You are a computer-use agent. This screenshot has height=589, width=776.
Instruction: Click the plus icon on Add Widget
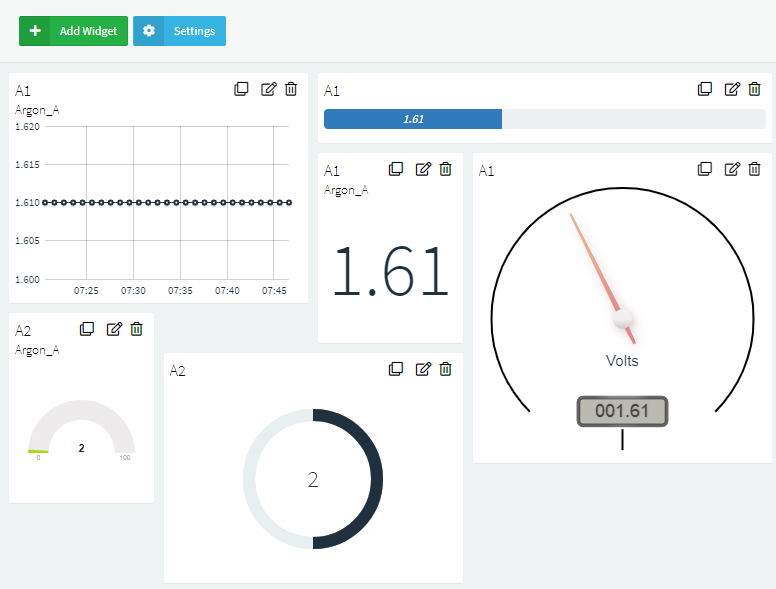(35, 31)
